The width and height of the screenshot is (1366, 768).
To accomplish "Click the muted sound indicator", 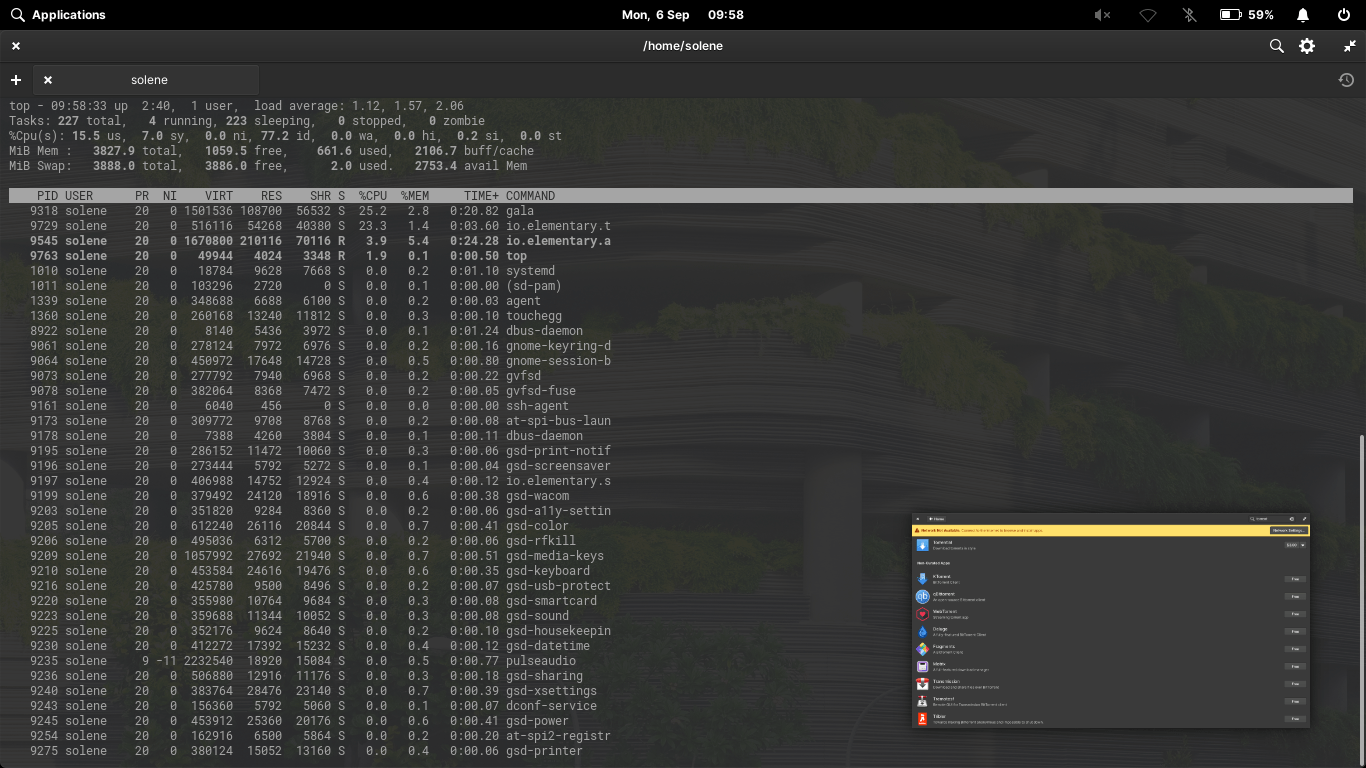I will 1102,15.
